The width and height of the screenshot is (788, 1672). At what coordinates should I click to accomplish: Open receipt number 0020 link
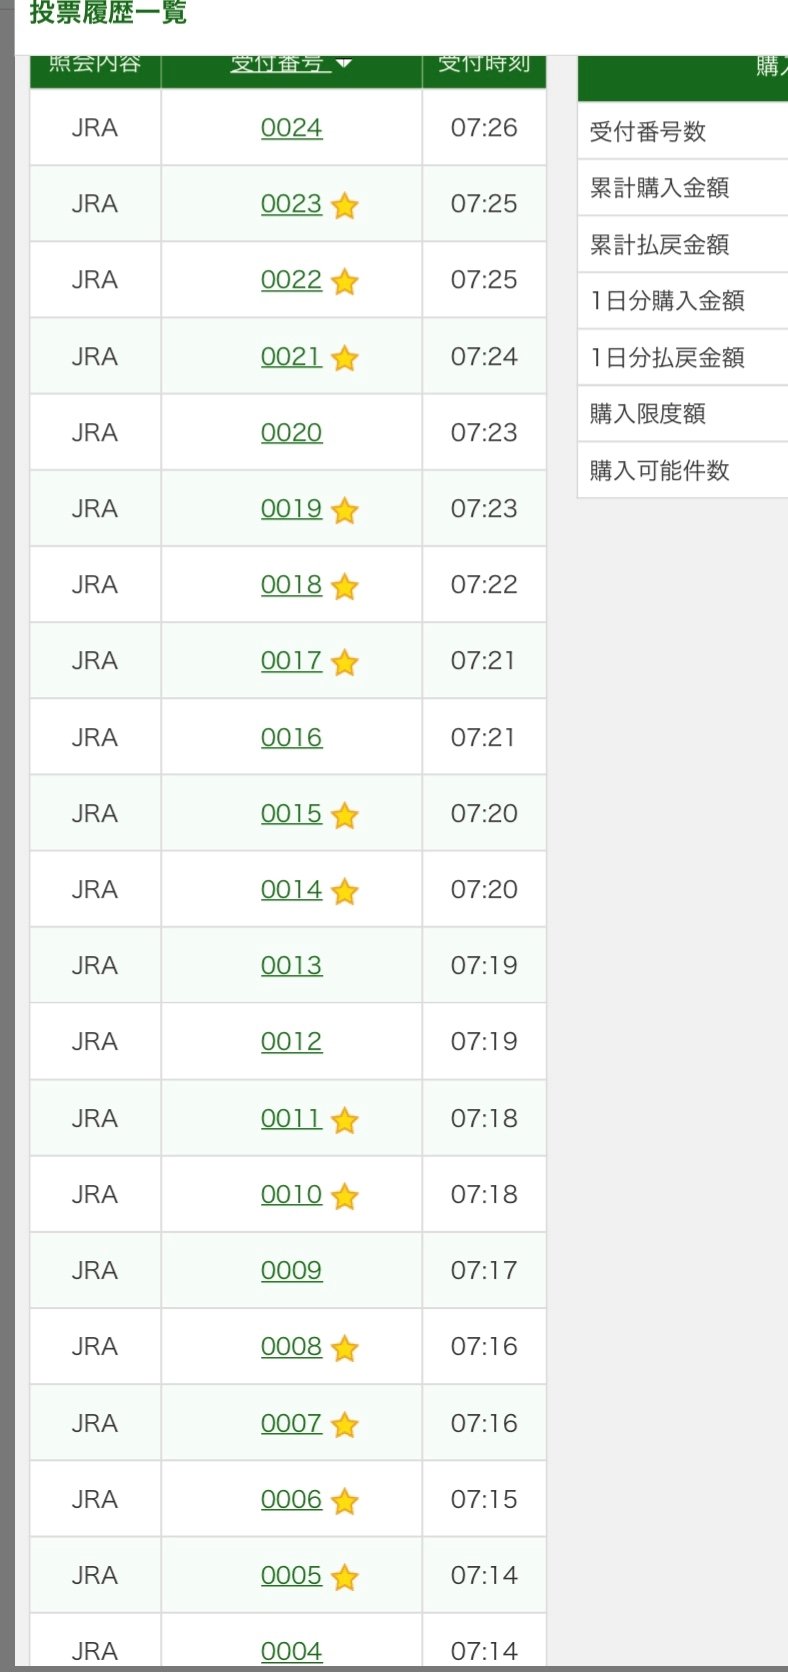pos(291,433)
